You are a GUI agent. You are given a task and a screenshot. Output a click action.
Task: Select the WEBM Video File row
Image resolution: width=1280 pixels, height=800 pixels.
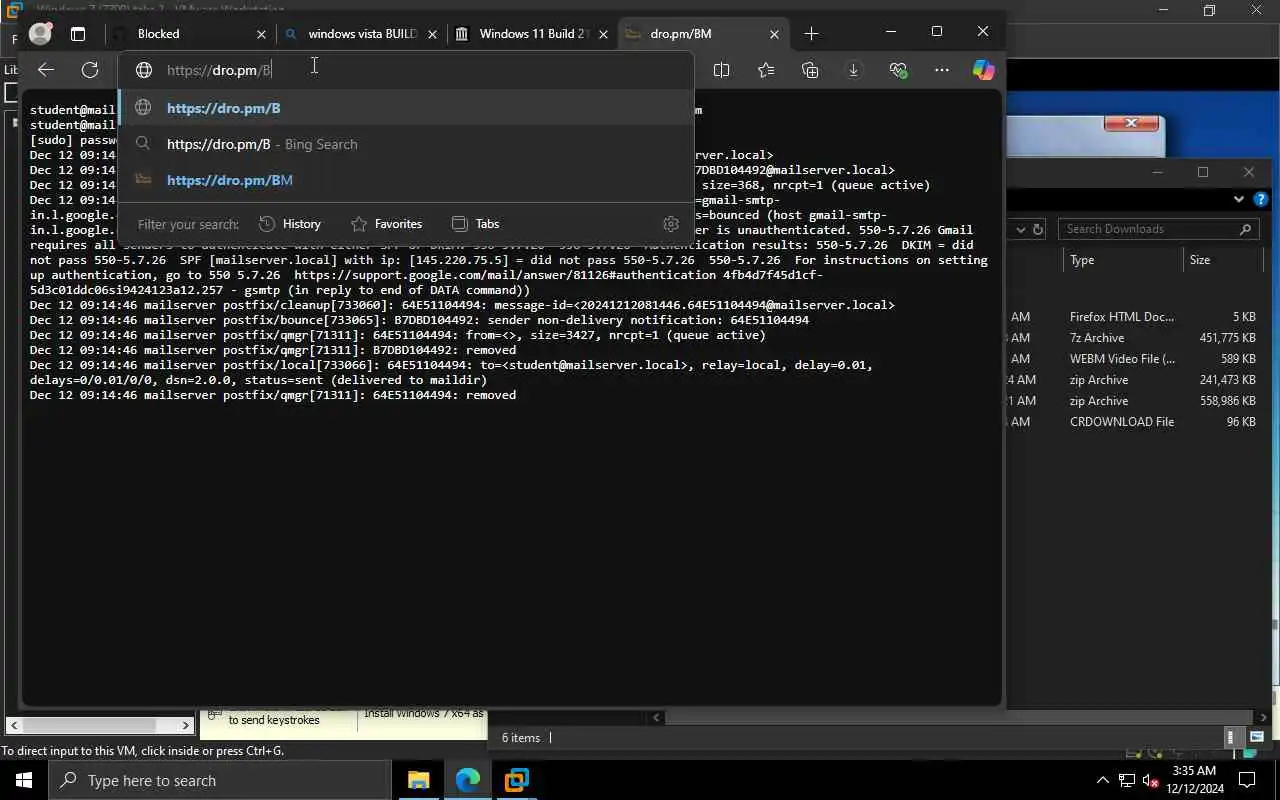click(1134, 359)
